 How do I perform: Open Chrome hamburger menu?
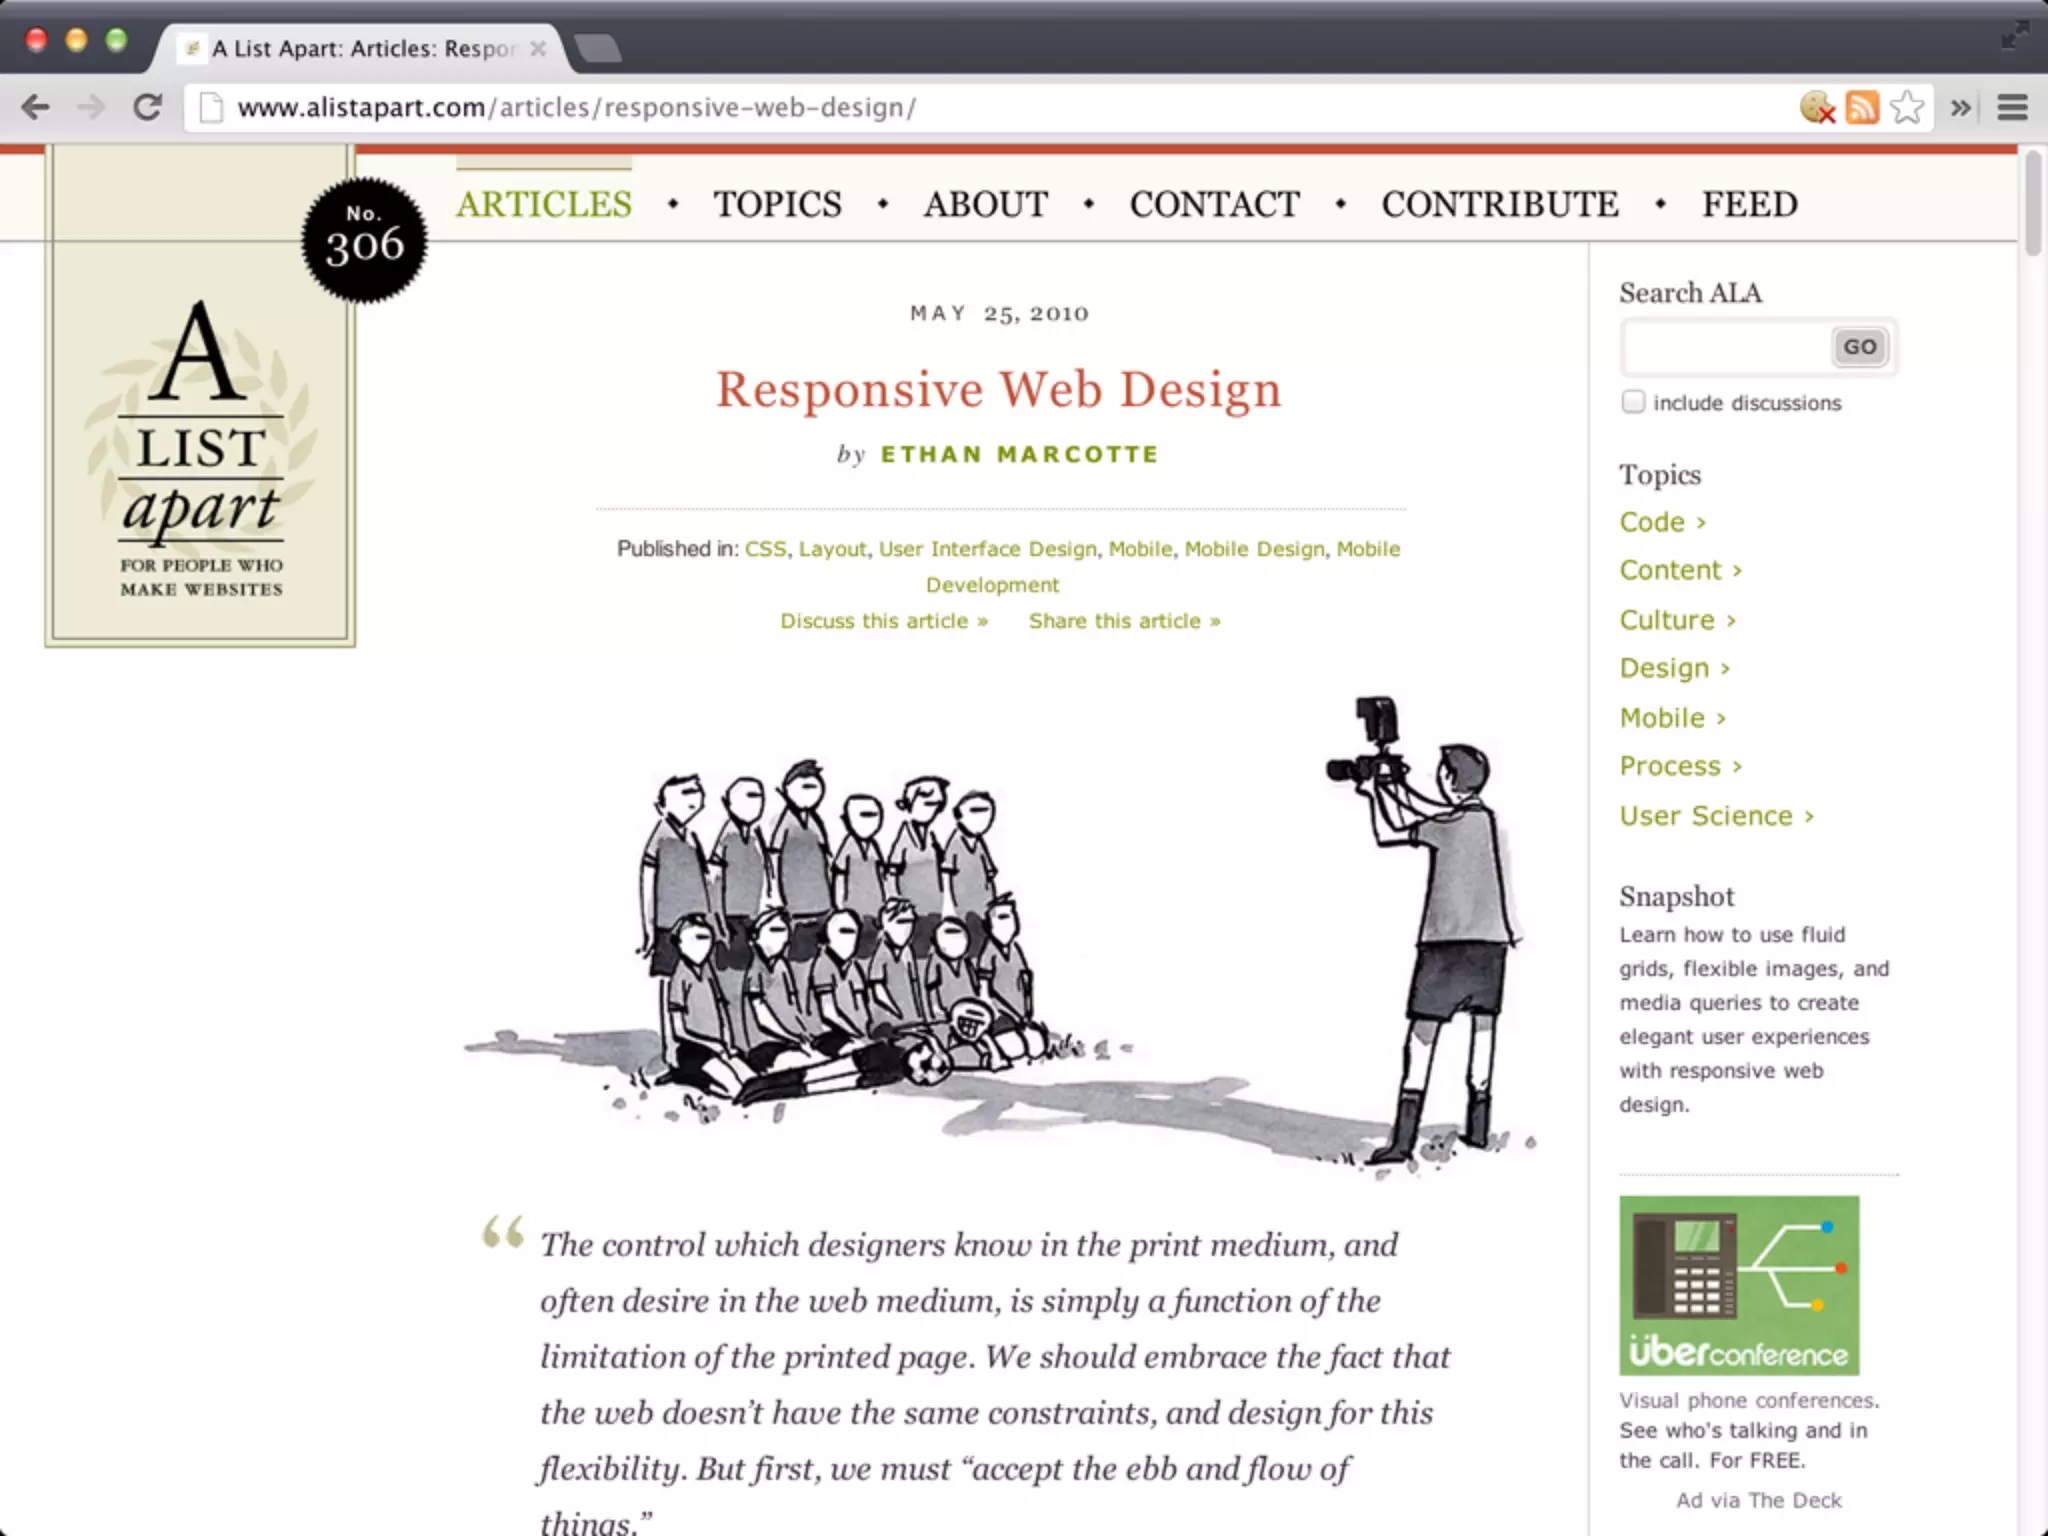[2012, 107]
